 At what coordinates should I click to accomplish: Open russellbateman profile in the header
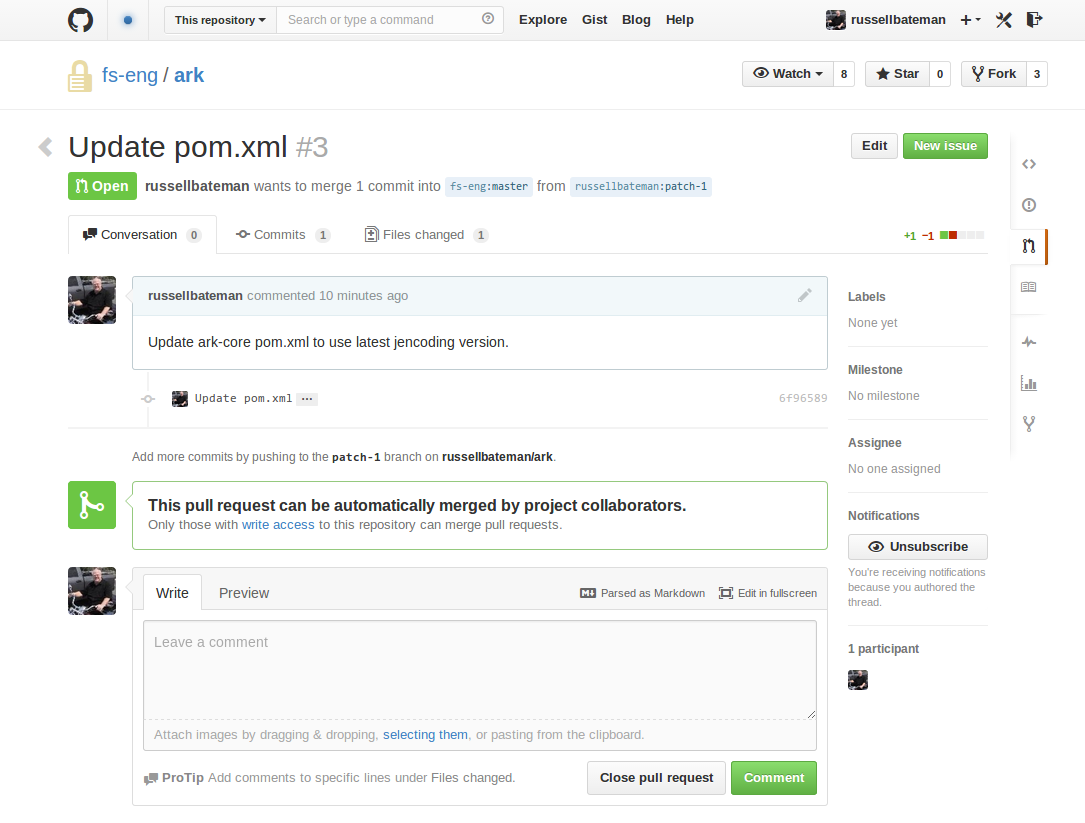coord(886,20)
